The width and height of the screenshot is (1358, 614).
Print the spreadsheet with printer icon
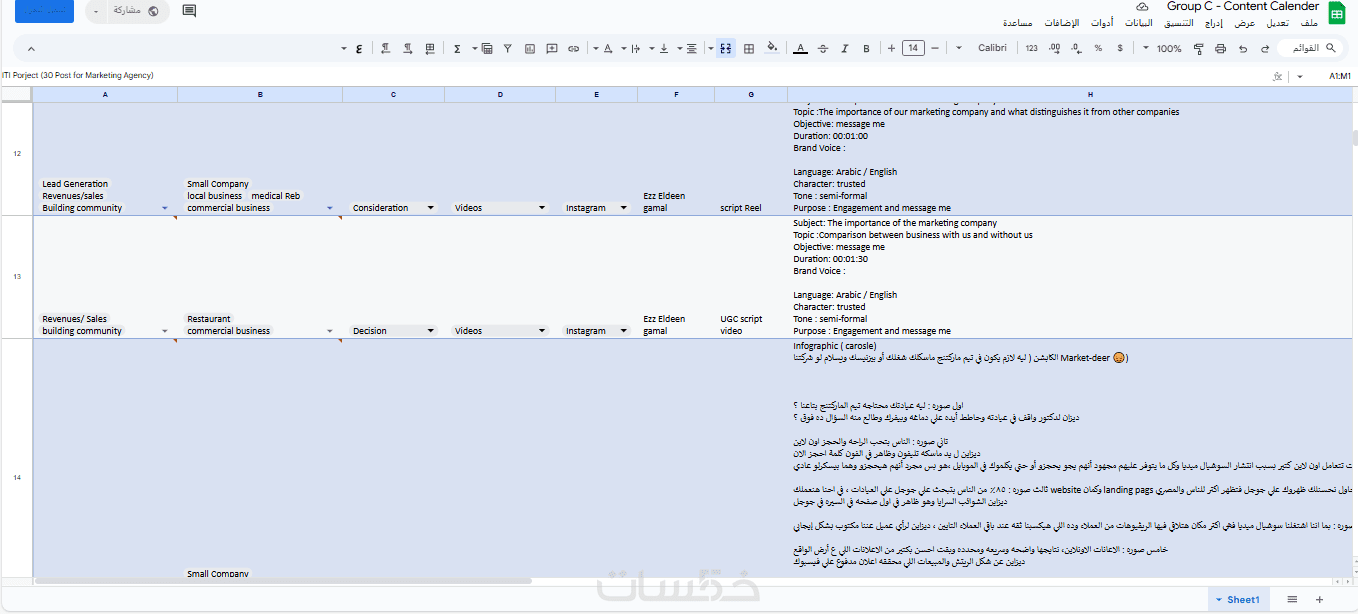[1220, 48]
